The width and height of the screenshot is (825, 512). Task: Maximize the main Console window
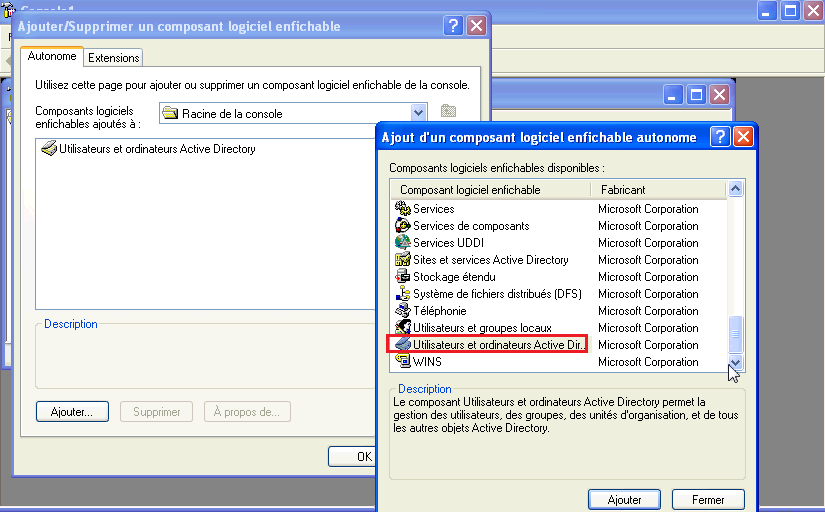click(x=790, y=11)
